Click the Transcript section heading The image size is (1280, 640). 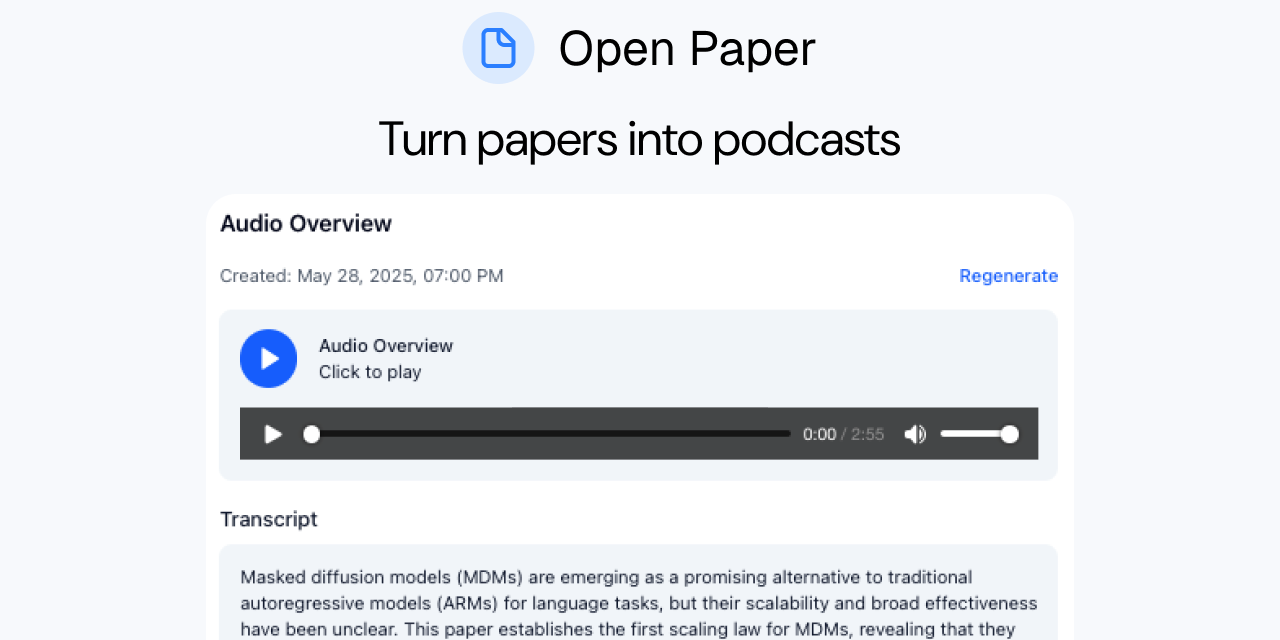tap(269, 519)
